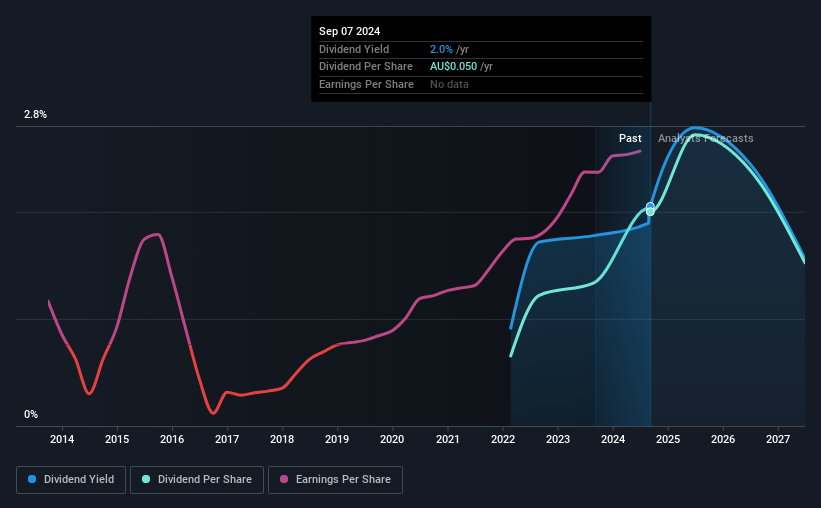Click the blue Dividend Yield legend dot

32,479
